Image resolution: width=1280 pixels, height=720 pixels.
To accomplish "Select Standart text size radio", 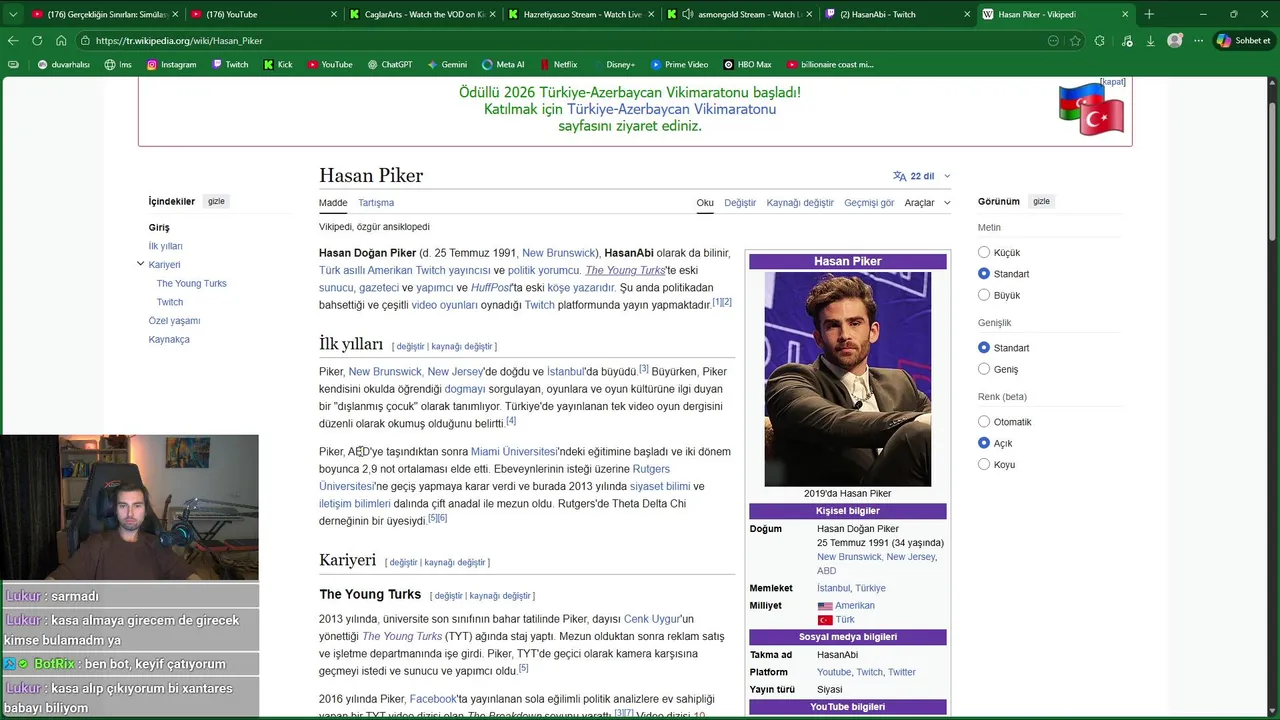I will pos(984,274).
